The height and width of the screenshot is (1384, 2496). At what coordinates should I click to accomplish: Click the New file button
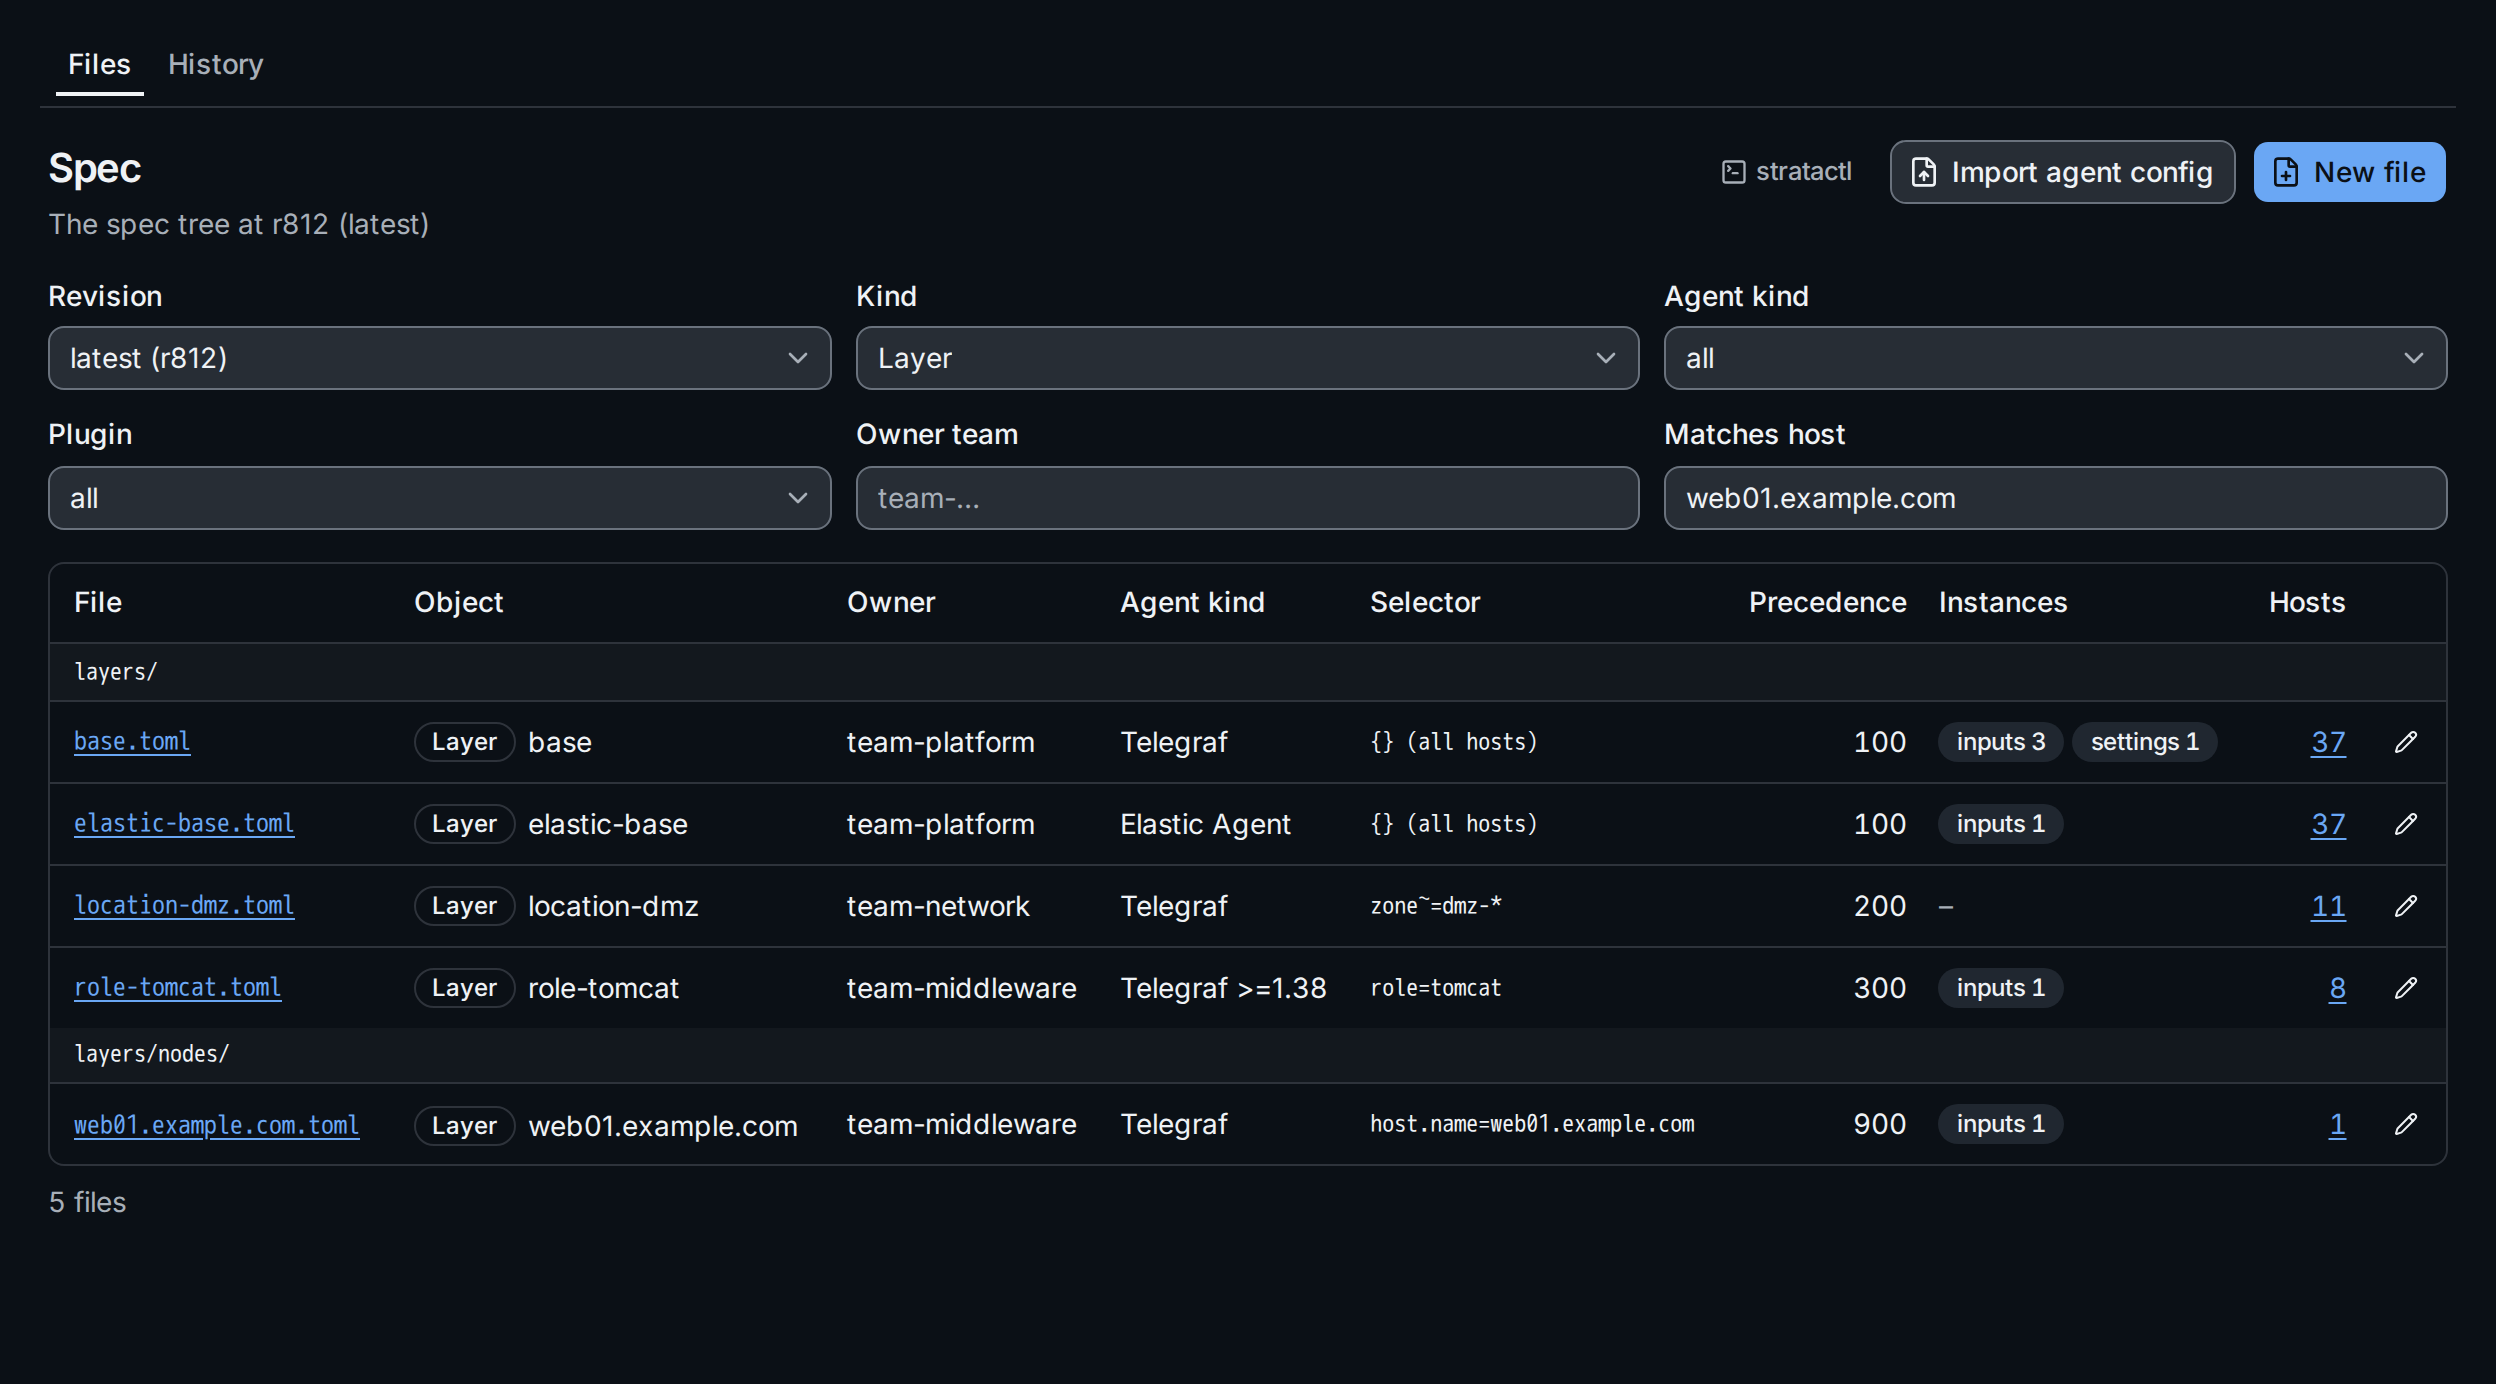pos(2349,172)
